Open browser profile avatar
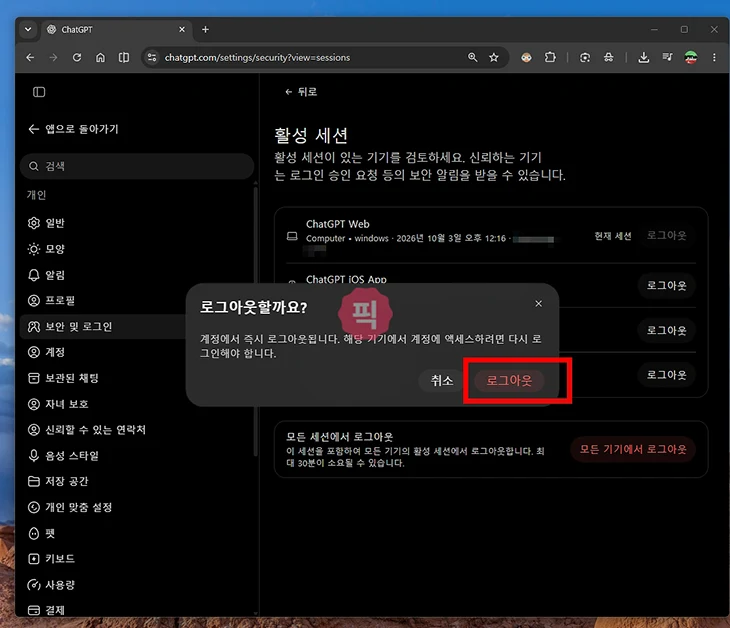The width and height of the screenshot is (730, 628). pos(691,58)
